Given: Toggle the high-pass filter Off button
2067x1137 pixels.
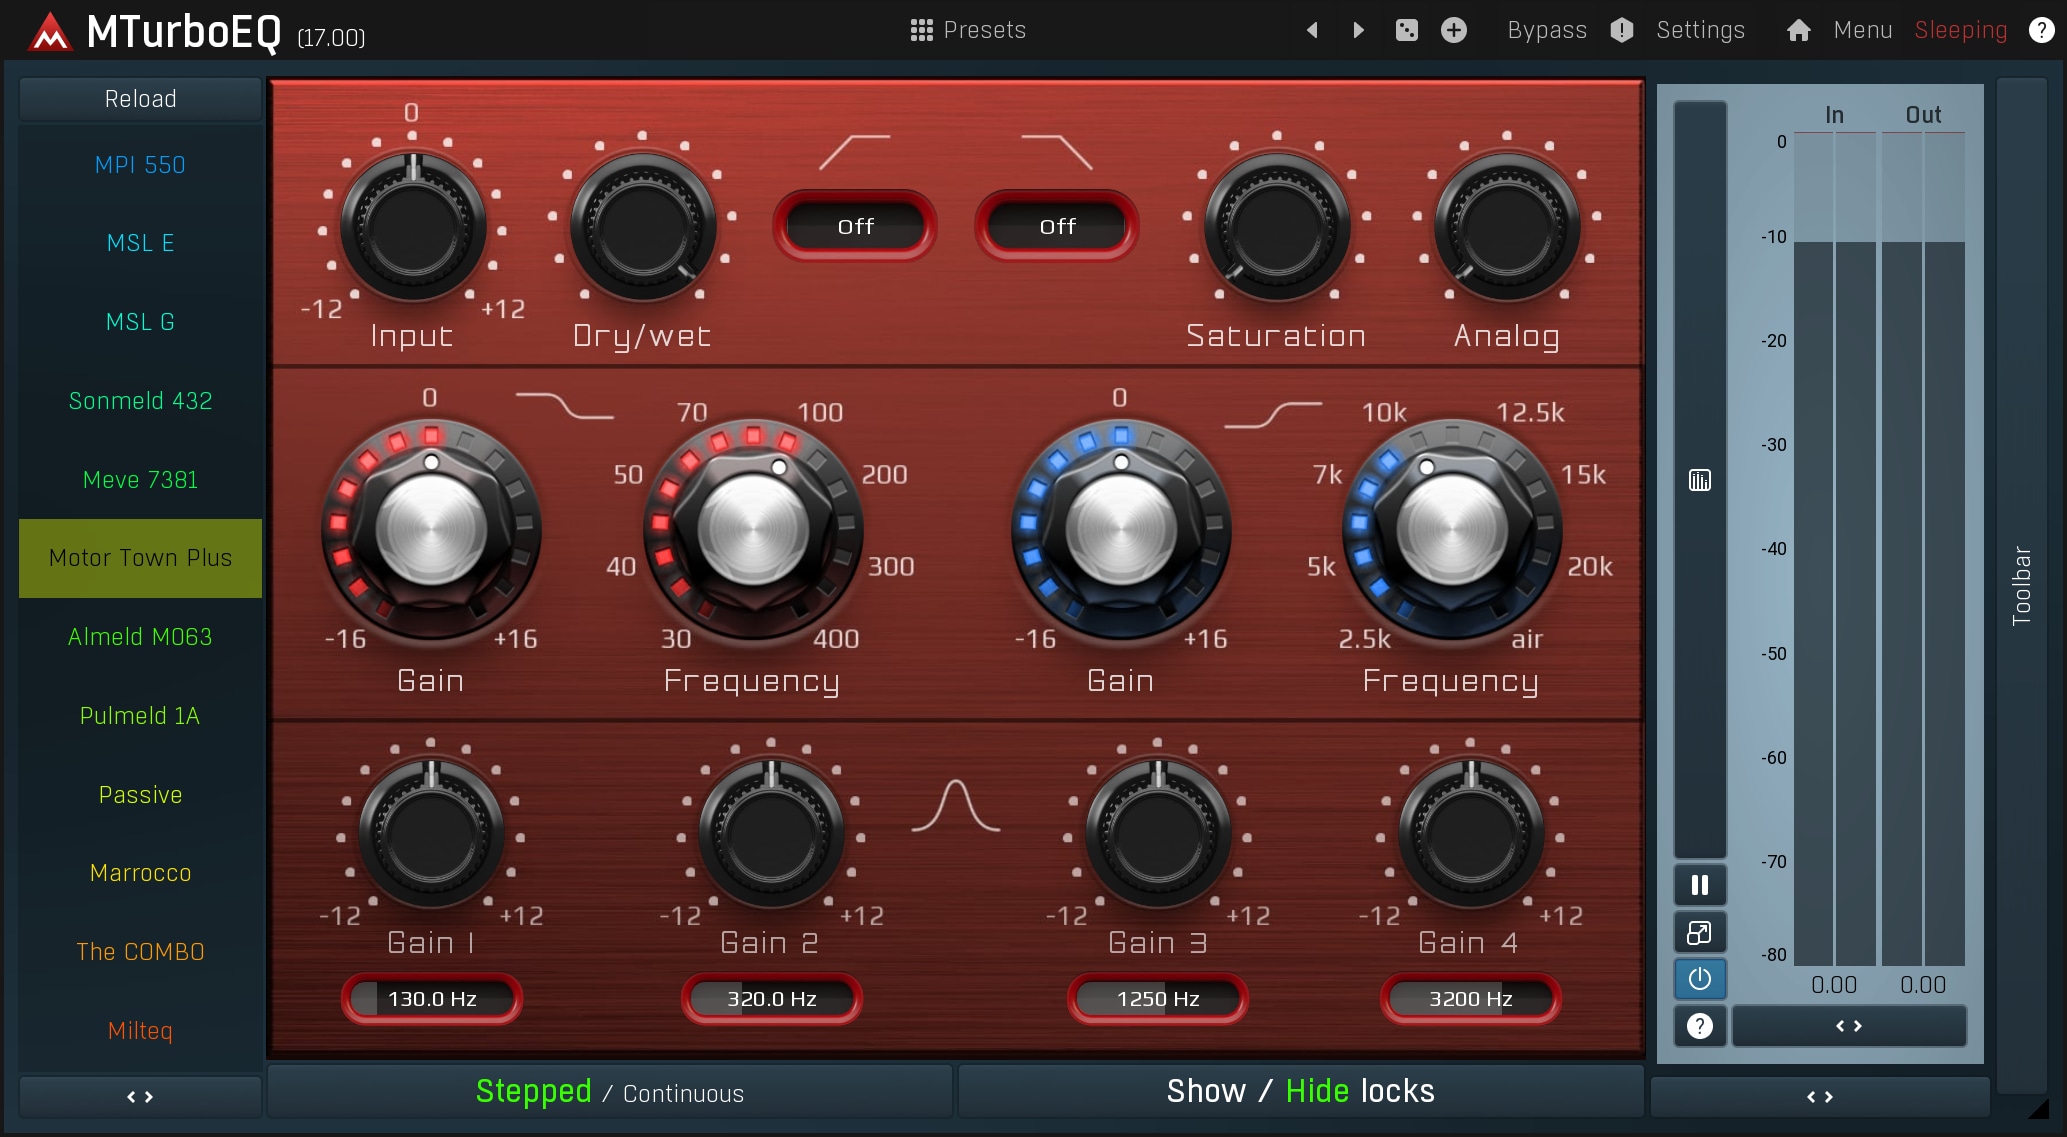Looking at the screenshot, I should 855,227.
